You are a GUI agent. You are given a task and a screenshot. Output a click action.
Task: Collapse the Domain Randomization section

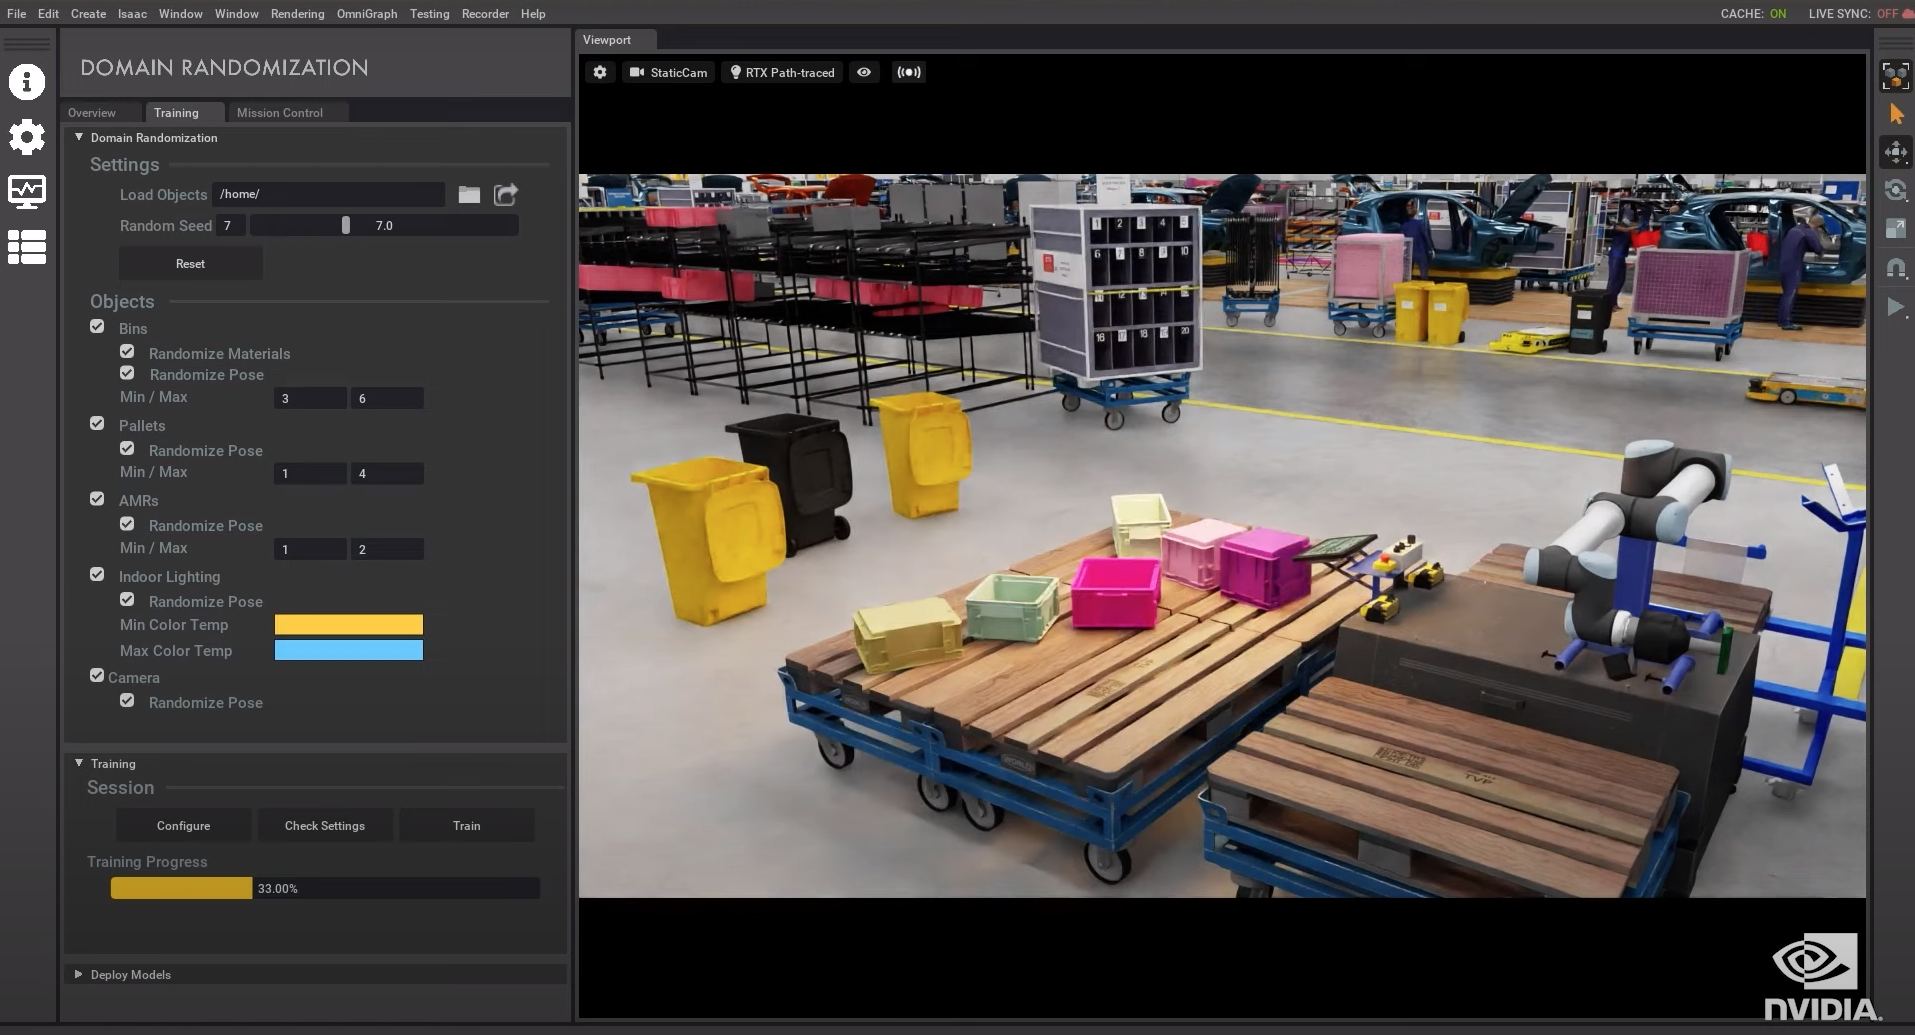pos(79,137)
